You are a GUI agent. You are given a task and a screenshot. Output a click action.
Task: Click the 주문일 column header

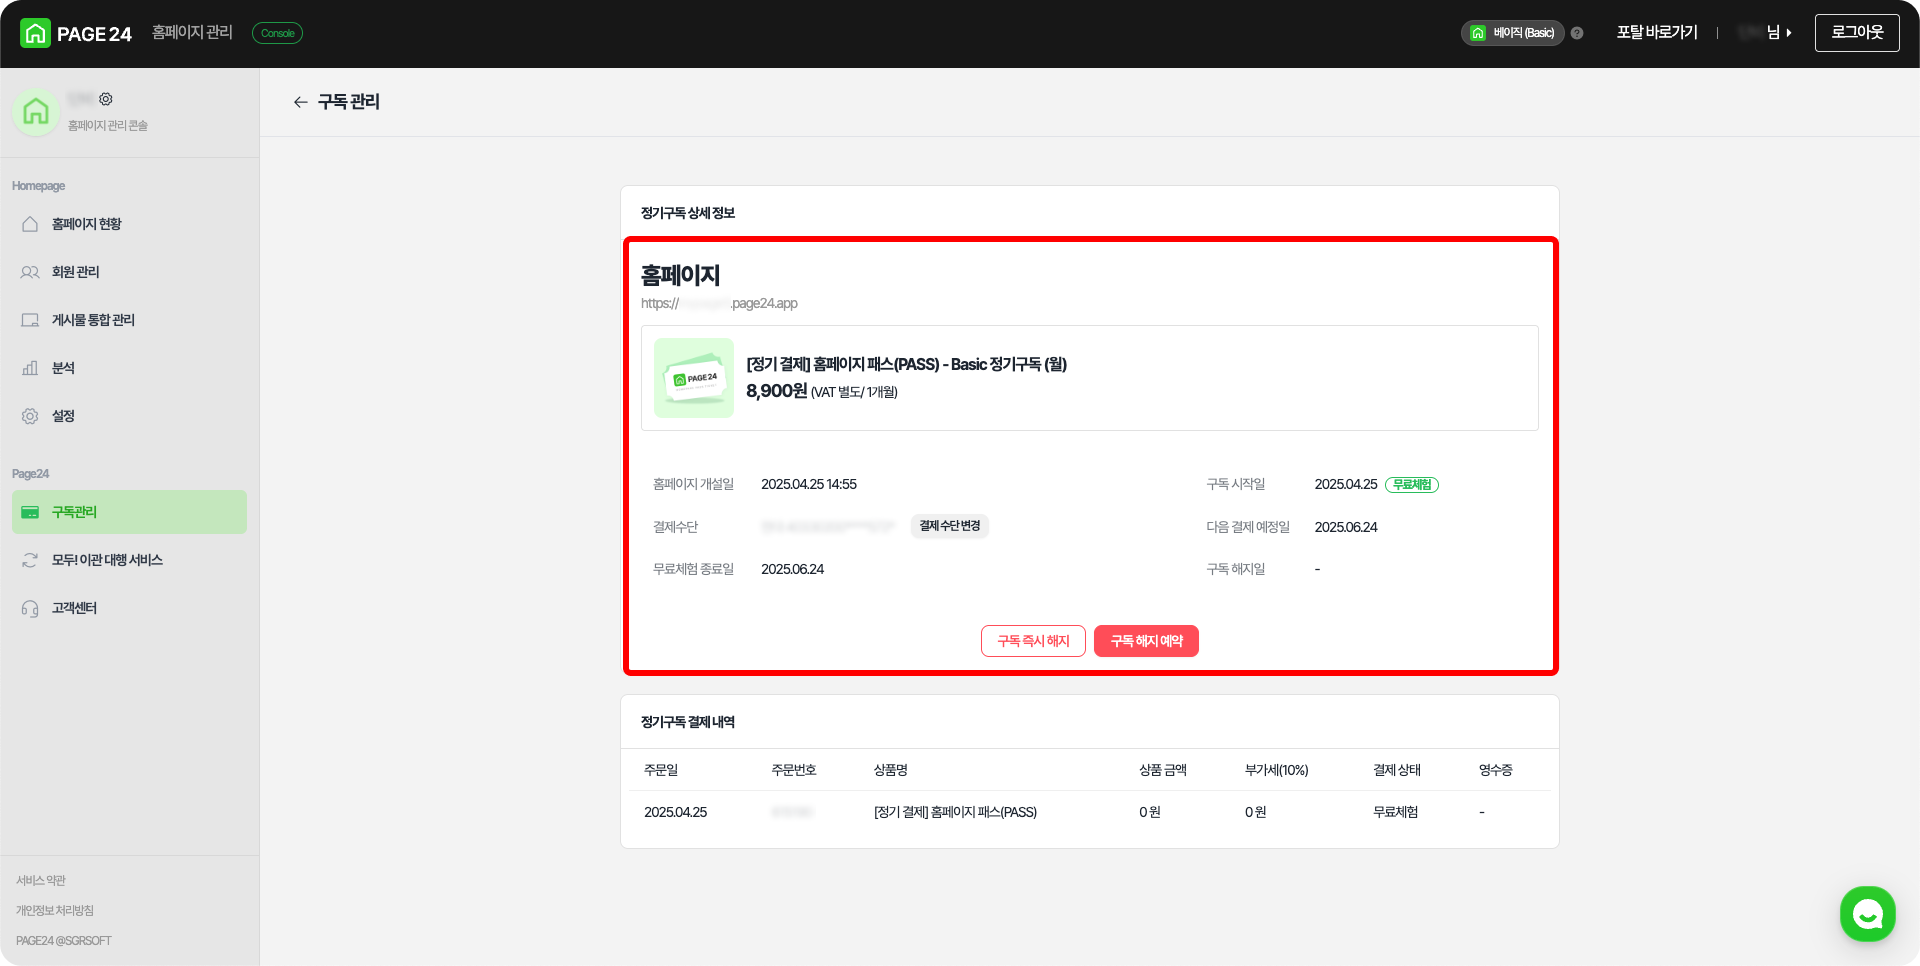661,770
